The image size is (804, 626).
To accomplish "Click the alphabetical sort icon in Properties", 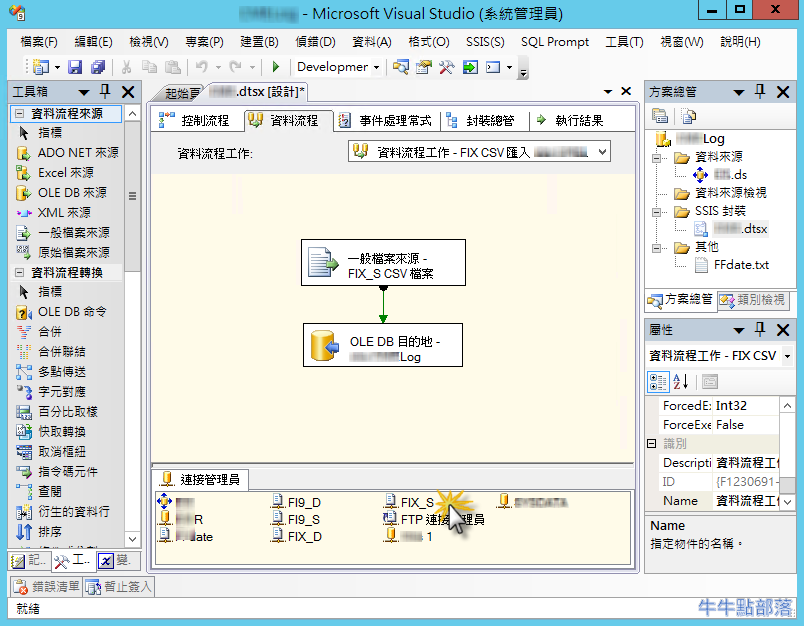I will pos(682,381).
